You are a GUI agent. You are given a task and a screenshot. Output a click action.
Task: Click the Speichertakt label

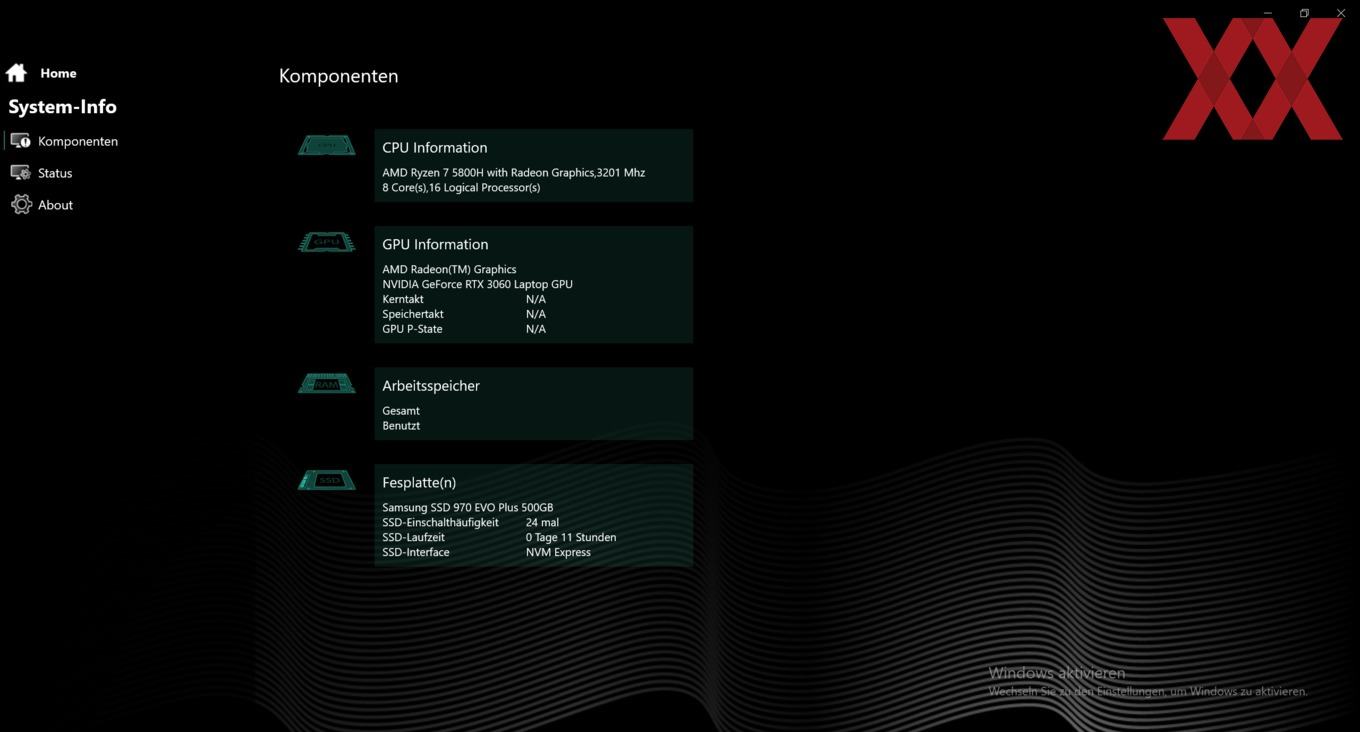[x=413, y=314]
